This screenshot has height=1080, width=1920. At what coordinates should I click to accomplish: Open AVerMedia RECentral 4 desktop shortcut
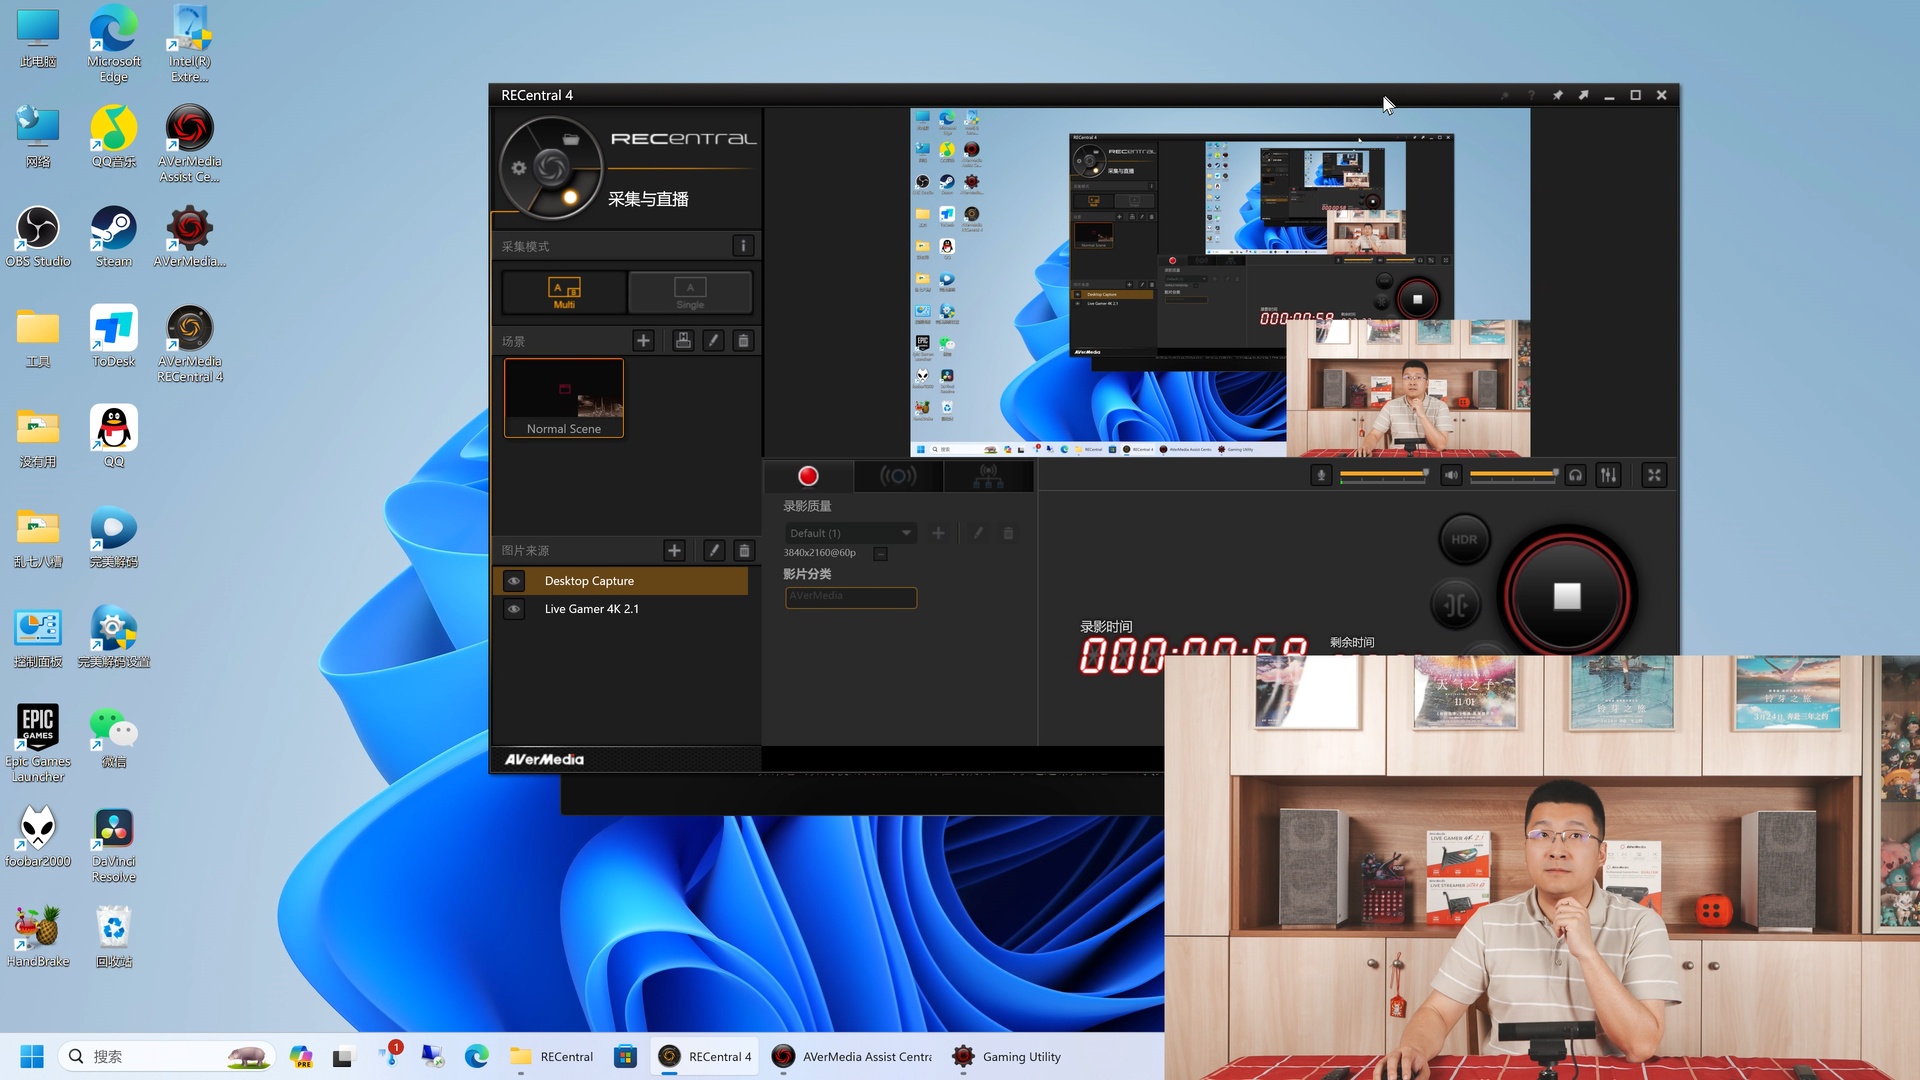pyautogui.click(x=190, y=344)
